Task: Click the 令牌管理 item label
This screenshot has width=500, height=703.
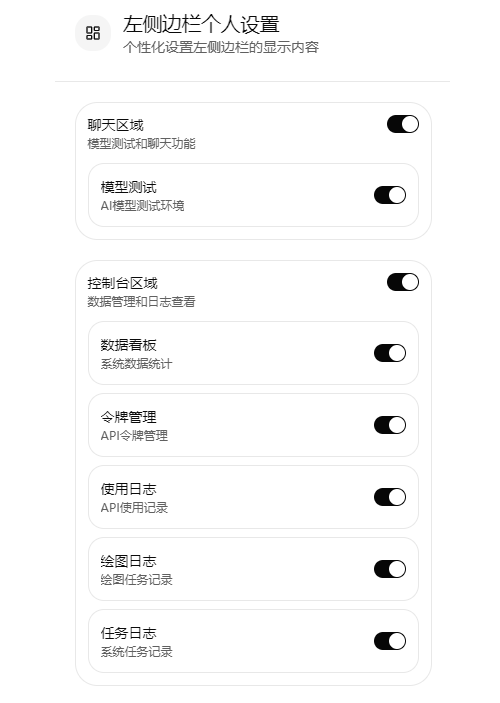Action: tap(128, 417)
